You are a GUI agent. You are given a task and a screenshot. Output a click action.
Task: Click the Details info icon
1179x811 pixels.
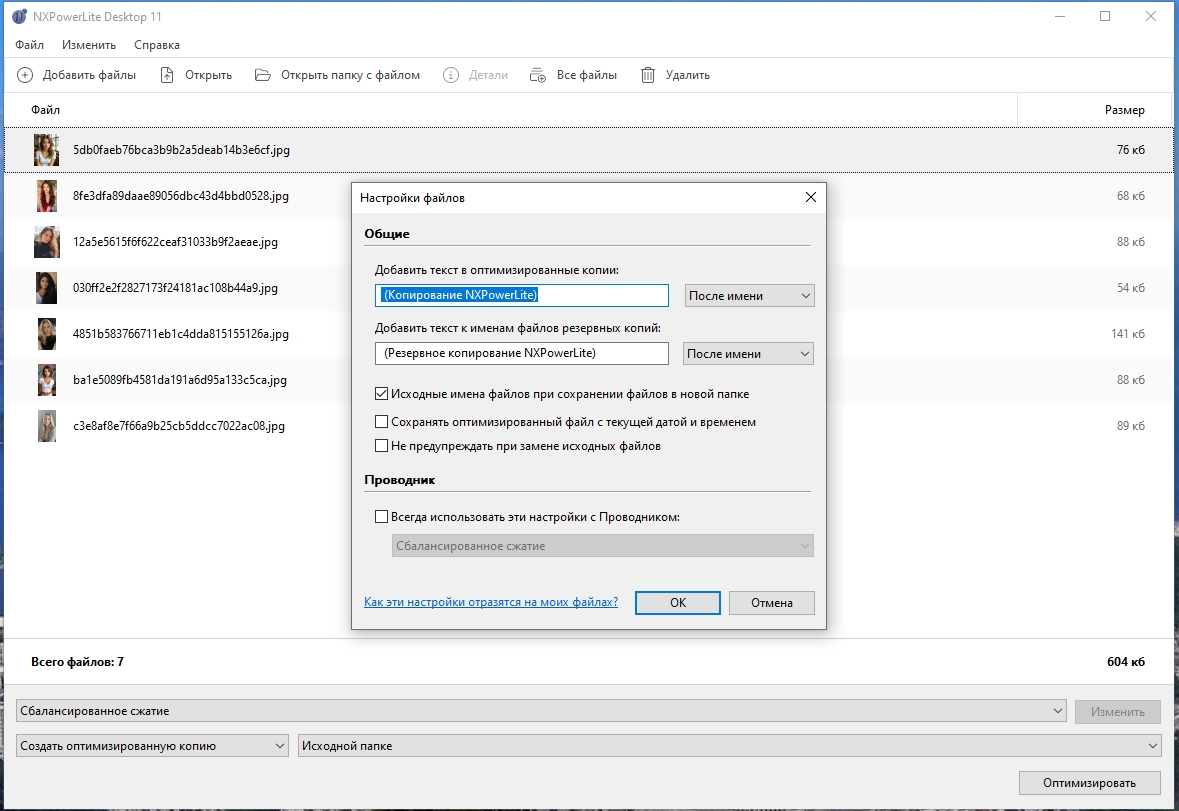[450, 75]
